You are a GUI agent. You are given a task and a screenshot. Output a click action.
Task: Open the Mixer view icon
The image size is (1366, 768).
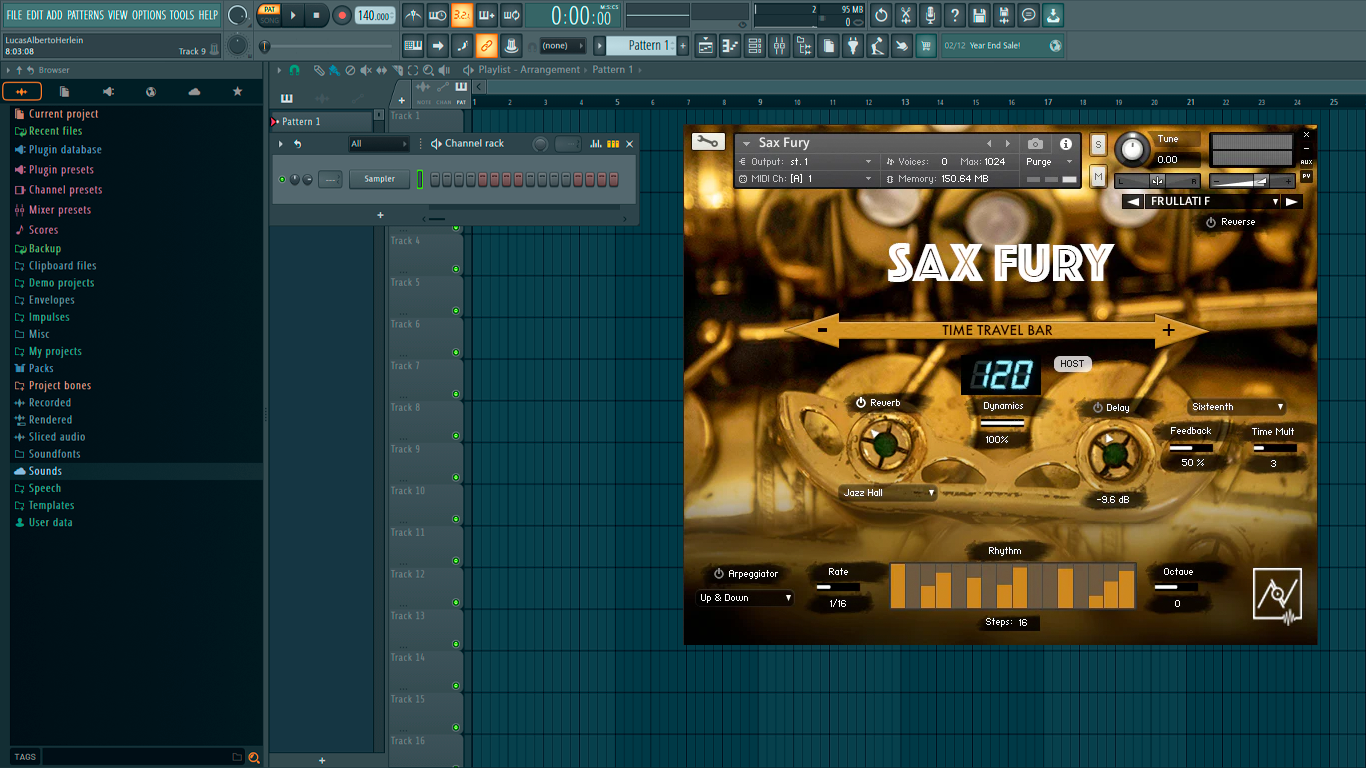click(x=779, y=45)
